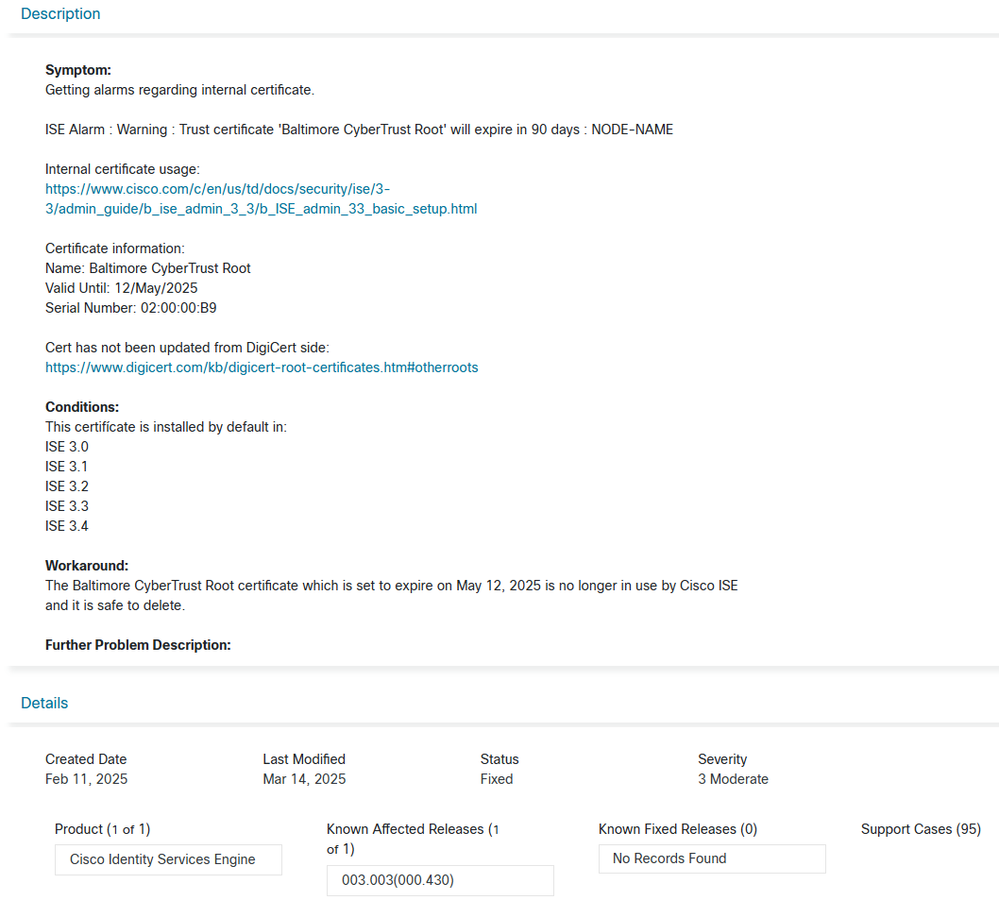Open the DigiCert root certificates link
Image resolution: width=999 pixels, height=903 pixels.
point(261,368)
